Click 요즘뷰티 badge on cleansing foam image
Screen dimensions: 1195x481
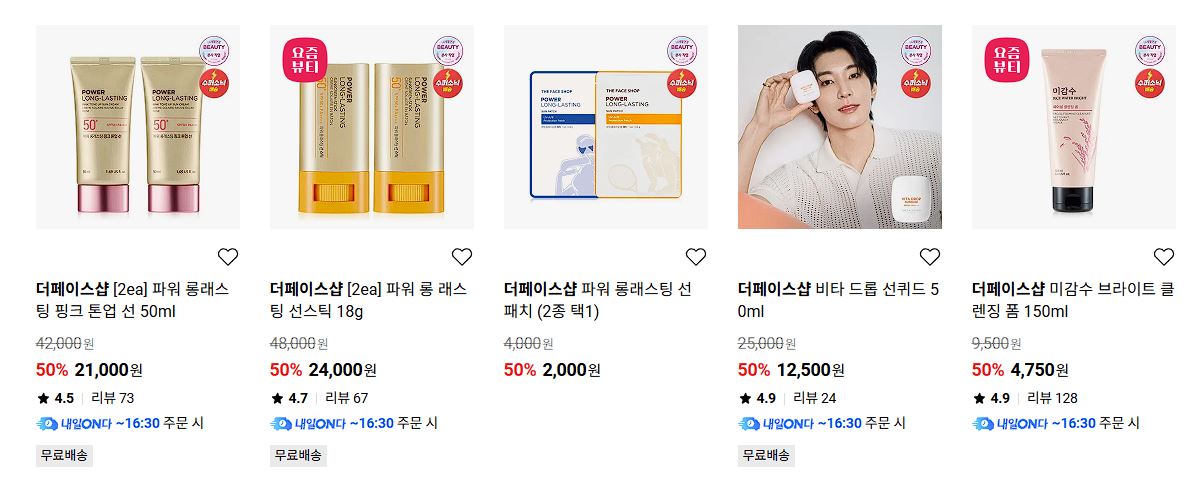[1007, 59]
